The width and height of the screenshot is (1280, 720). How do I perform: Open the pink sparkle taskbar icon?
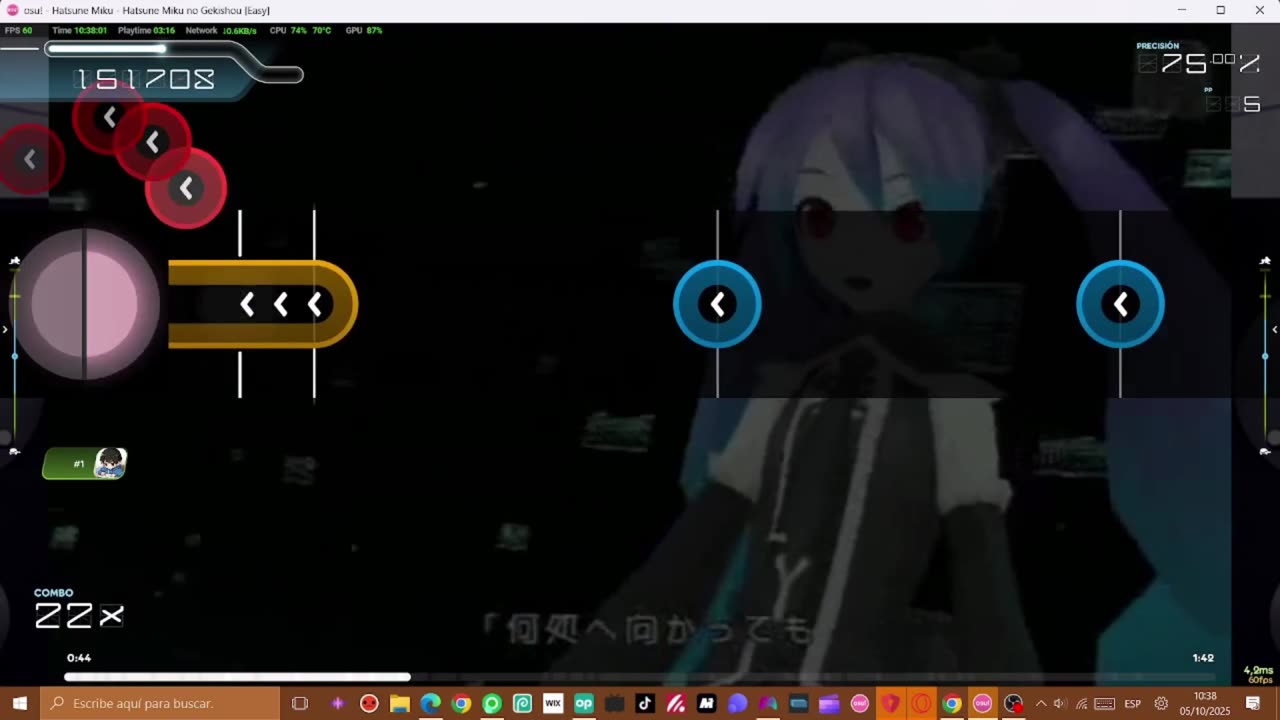[x=338, y=703]
